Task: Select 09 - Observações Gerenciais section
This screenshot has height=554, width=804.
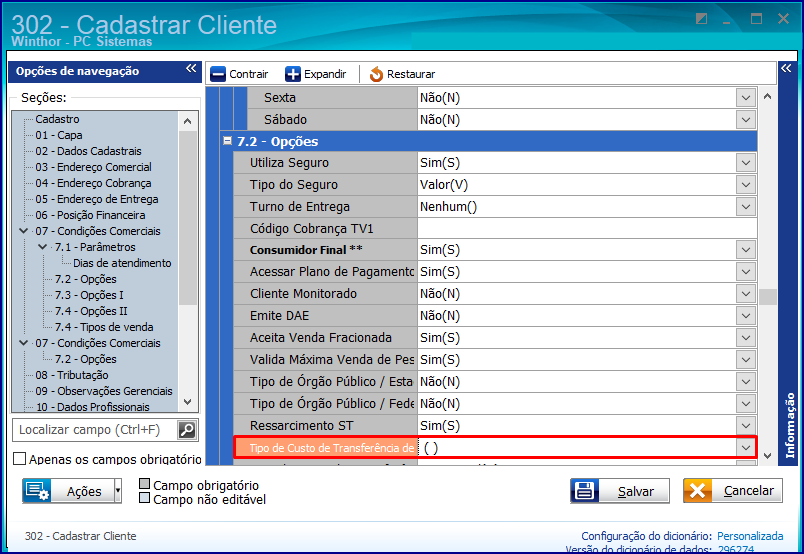Action: (x=104, y=391)
